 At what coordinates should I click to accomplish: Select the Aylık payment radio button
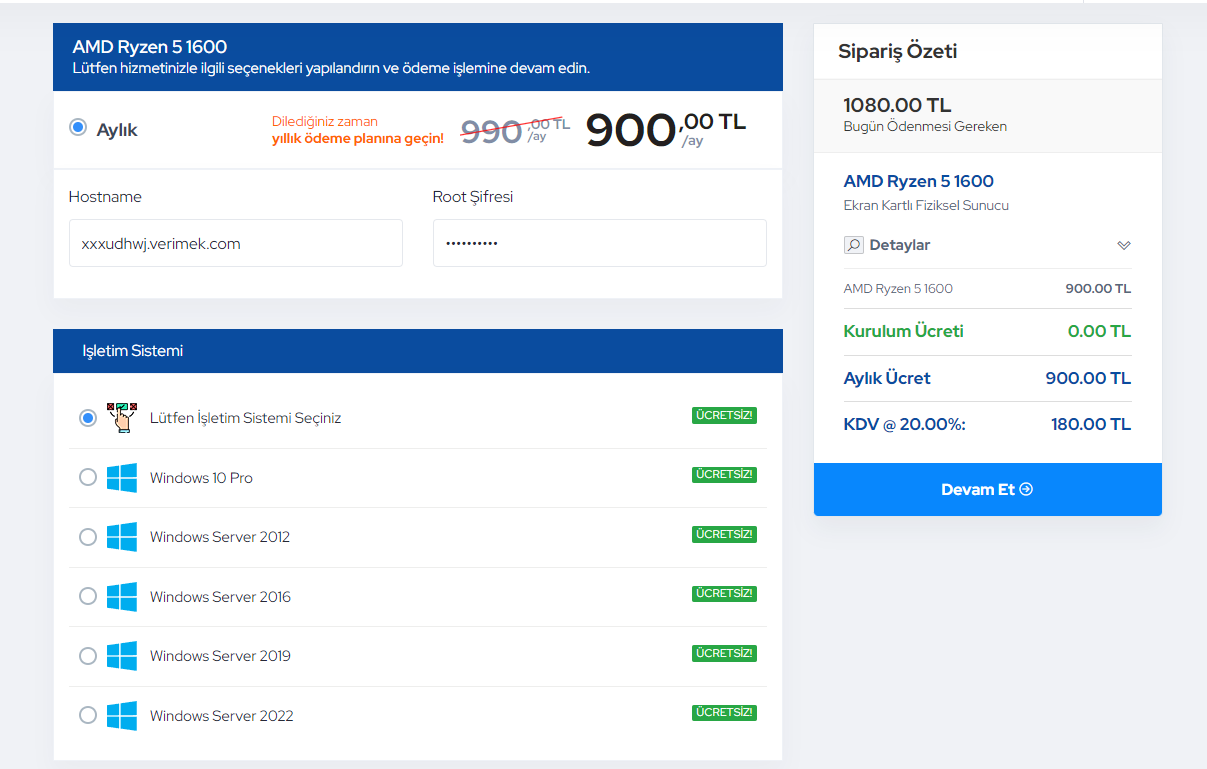78,128
